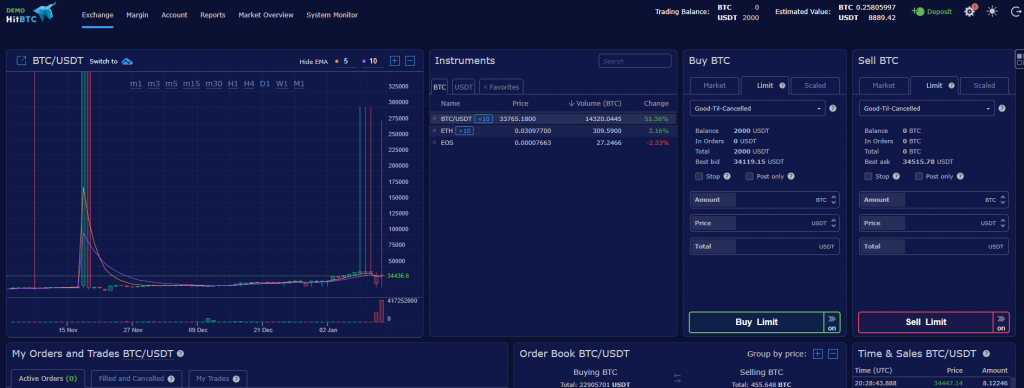This screenshot has width=1024, height=388.
Task: Show help for Sell Post only option
Action: point(960,176)
